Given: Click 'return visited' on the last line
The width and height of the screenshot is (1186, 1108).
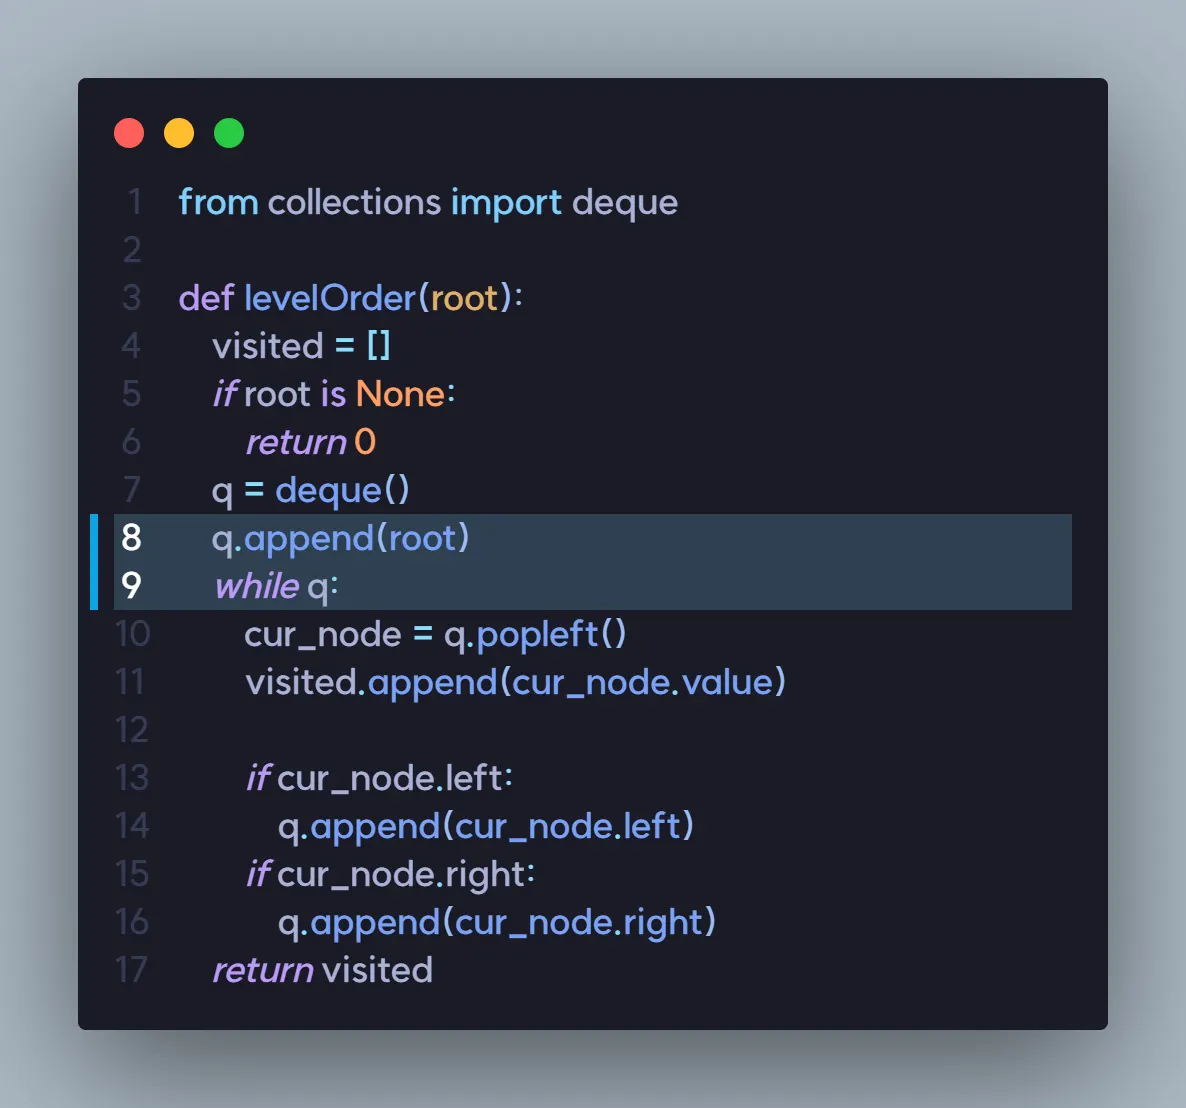Looking at the screenshot, I should pos(322,970).
